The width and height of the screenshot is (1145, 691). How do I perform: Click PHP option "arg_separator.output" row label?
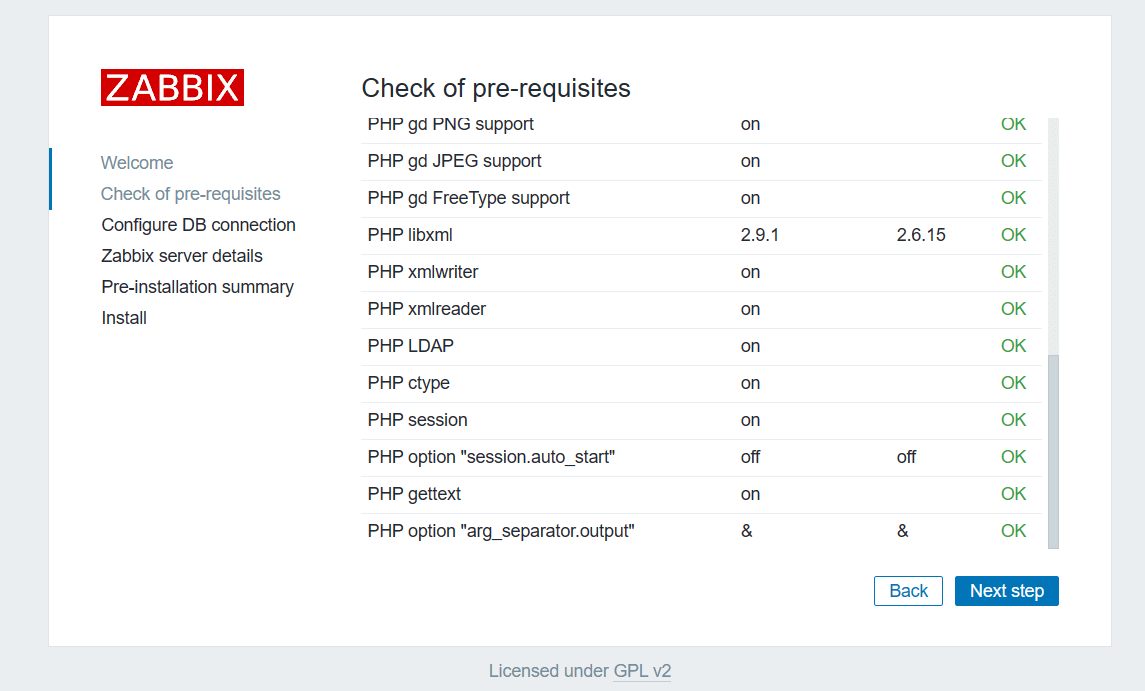click(x=501, y=531)
